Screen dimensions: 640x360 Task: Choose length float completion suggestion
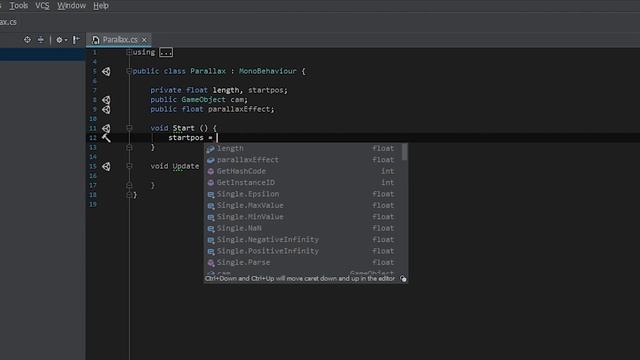pyautogui.click(x=303, y=149)
